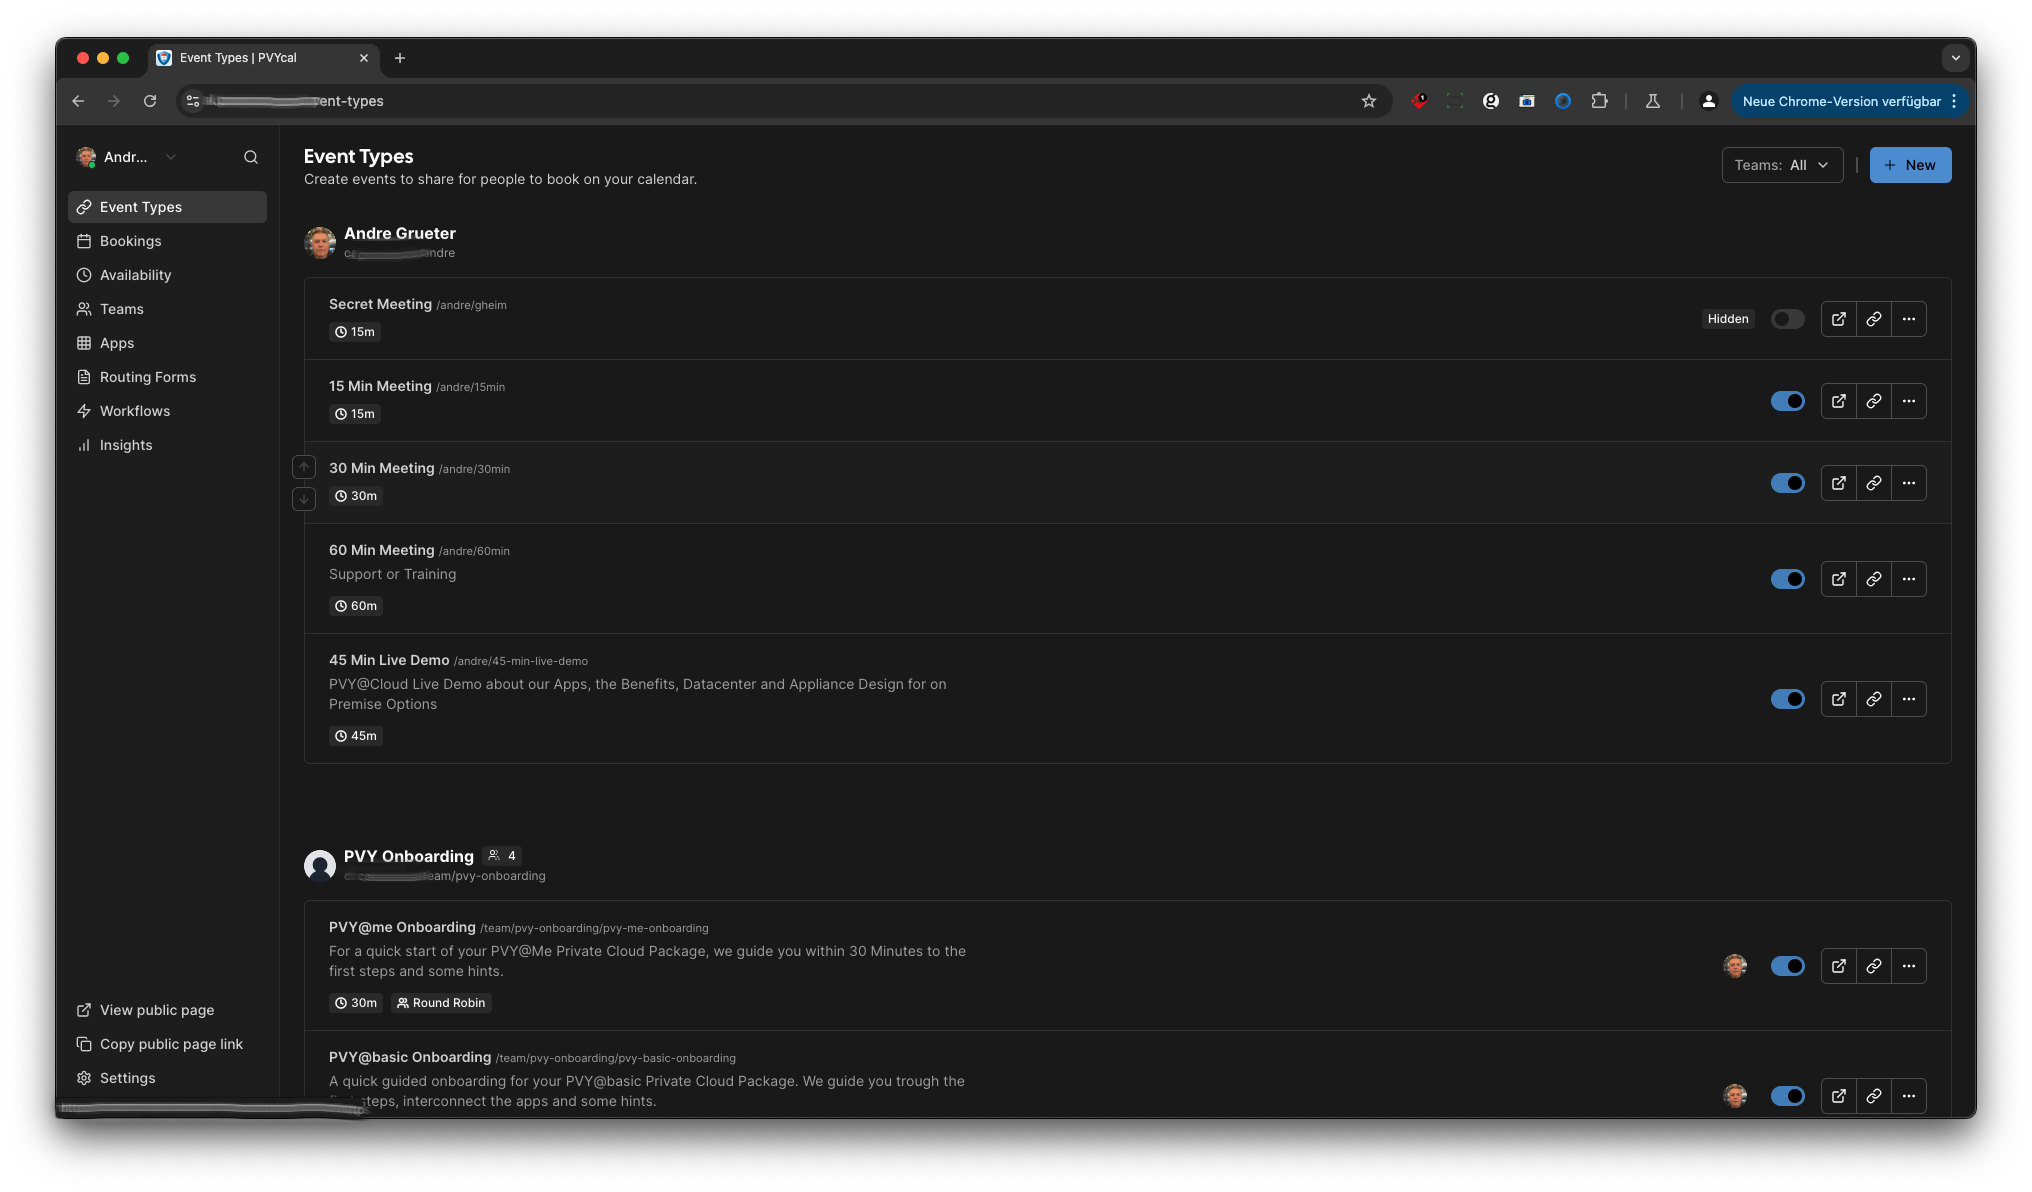Open preview for 15 Min Meeting
2032x1192 pixels.
(x=1838, y=401)
